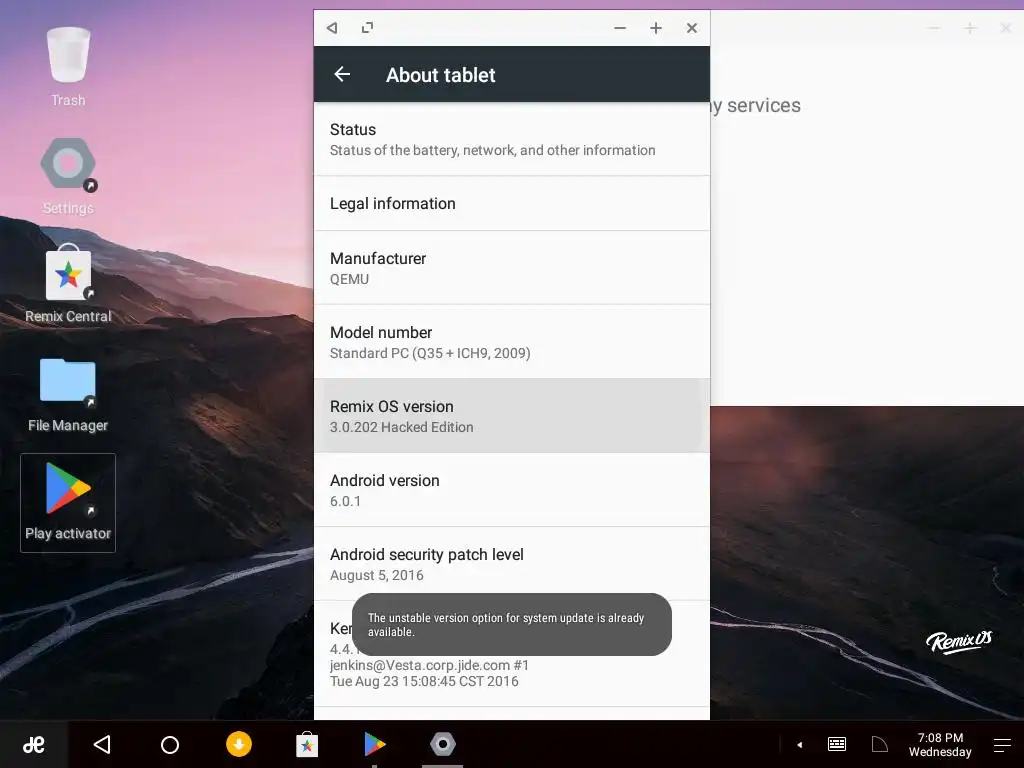
Task: Open the Status information entry
Action: click(x=512, y=139)
